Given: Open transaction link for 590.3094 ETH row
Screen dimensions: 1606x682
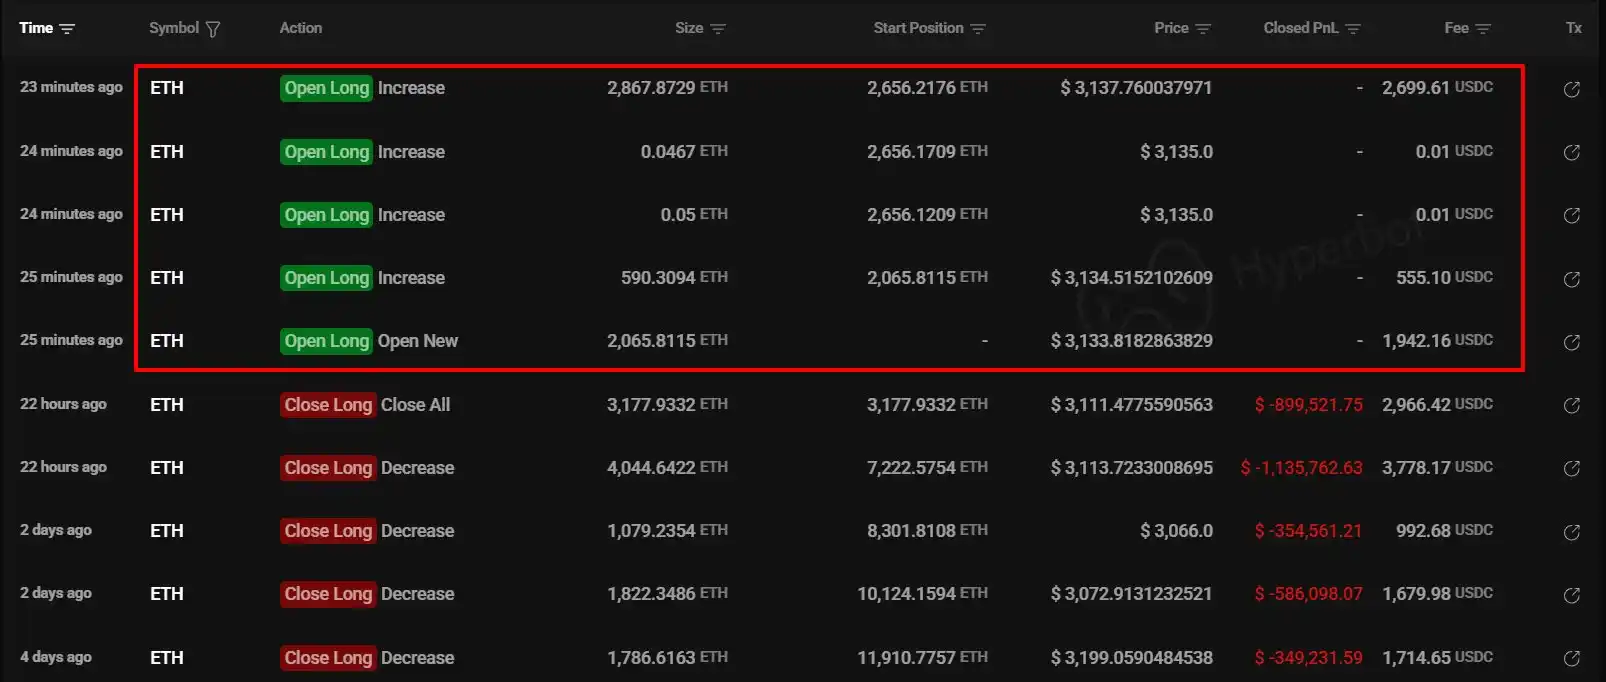Looking at the screenshot, I should (x=1571, y=279).
